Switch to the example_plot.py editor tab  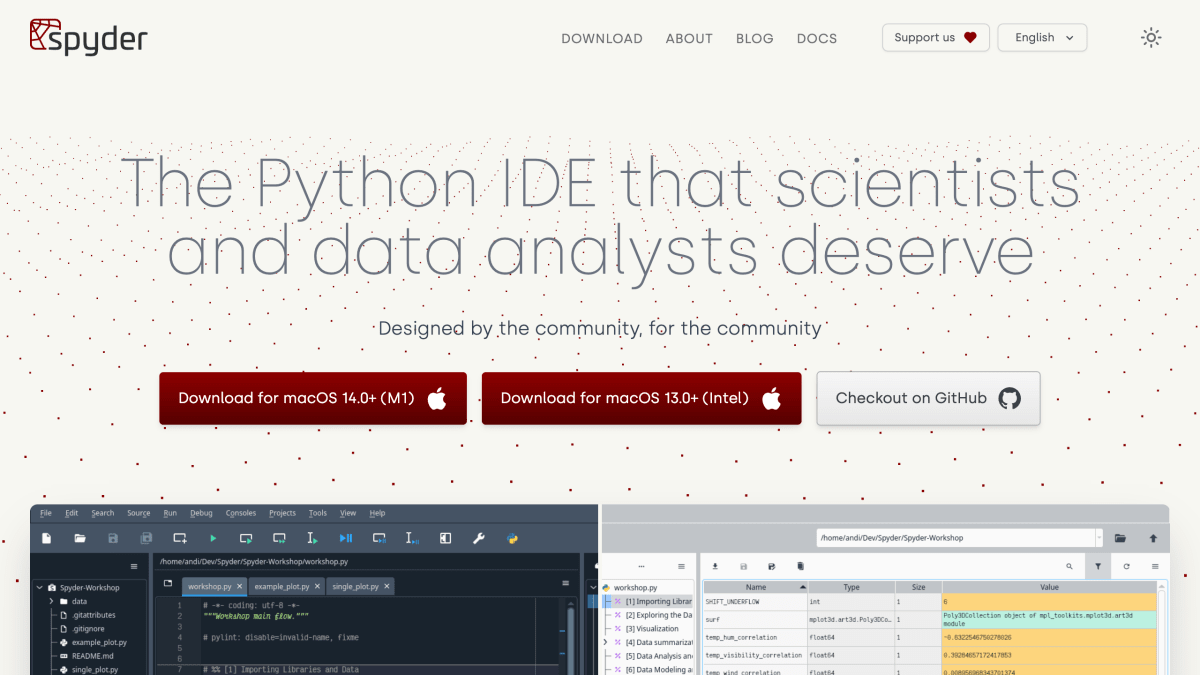[287, 586]
